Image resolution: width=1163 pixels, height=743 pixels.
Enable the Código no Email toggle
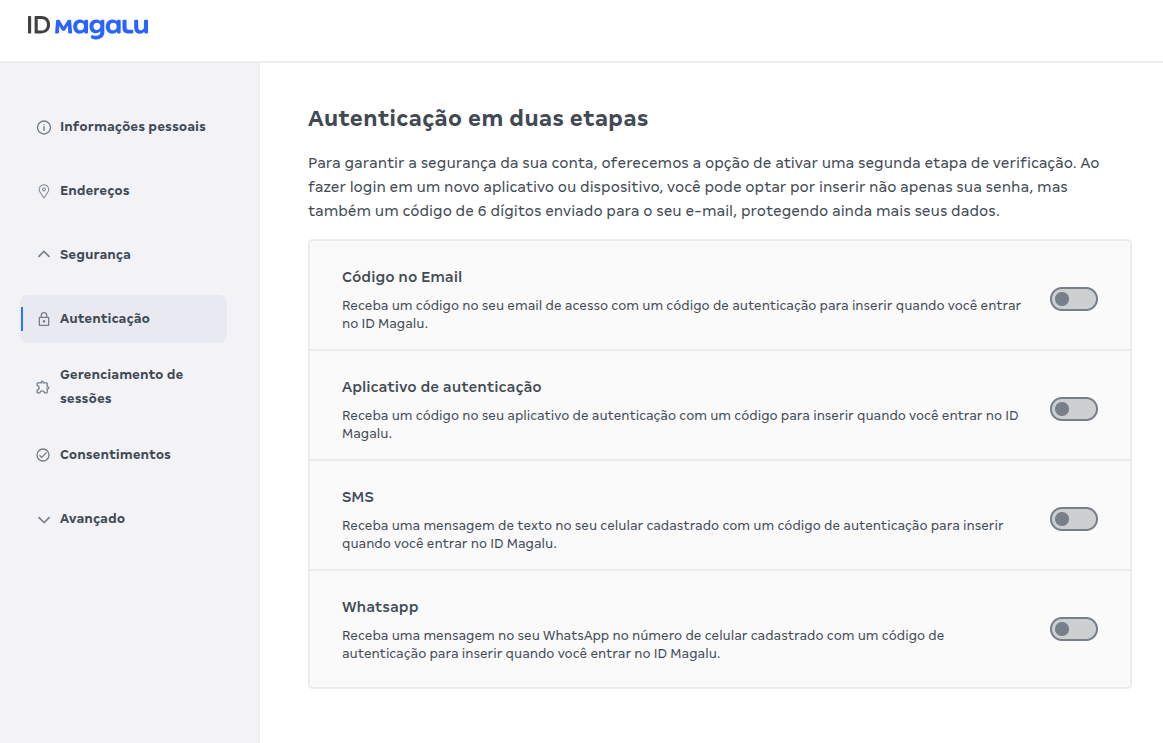pos(1073,299)
